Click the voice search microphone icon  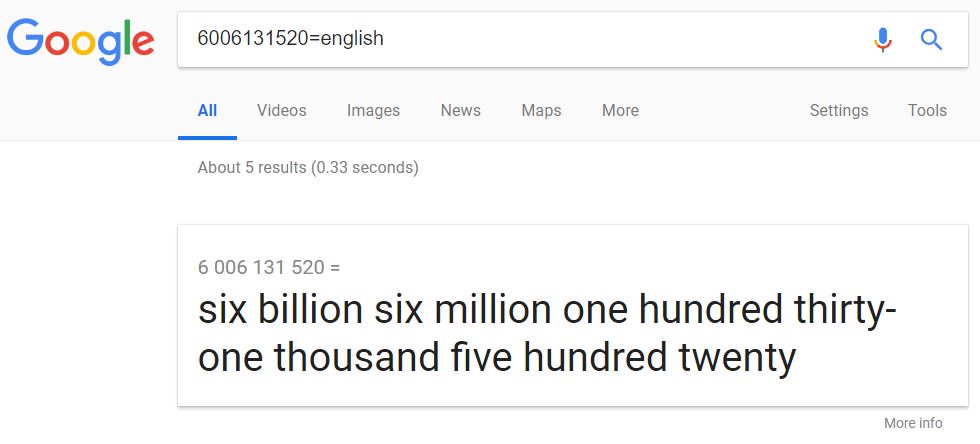[882, 40]
